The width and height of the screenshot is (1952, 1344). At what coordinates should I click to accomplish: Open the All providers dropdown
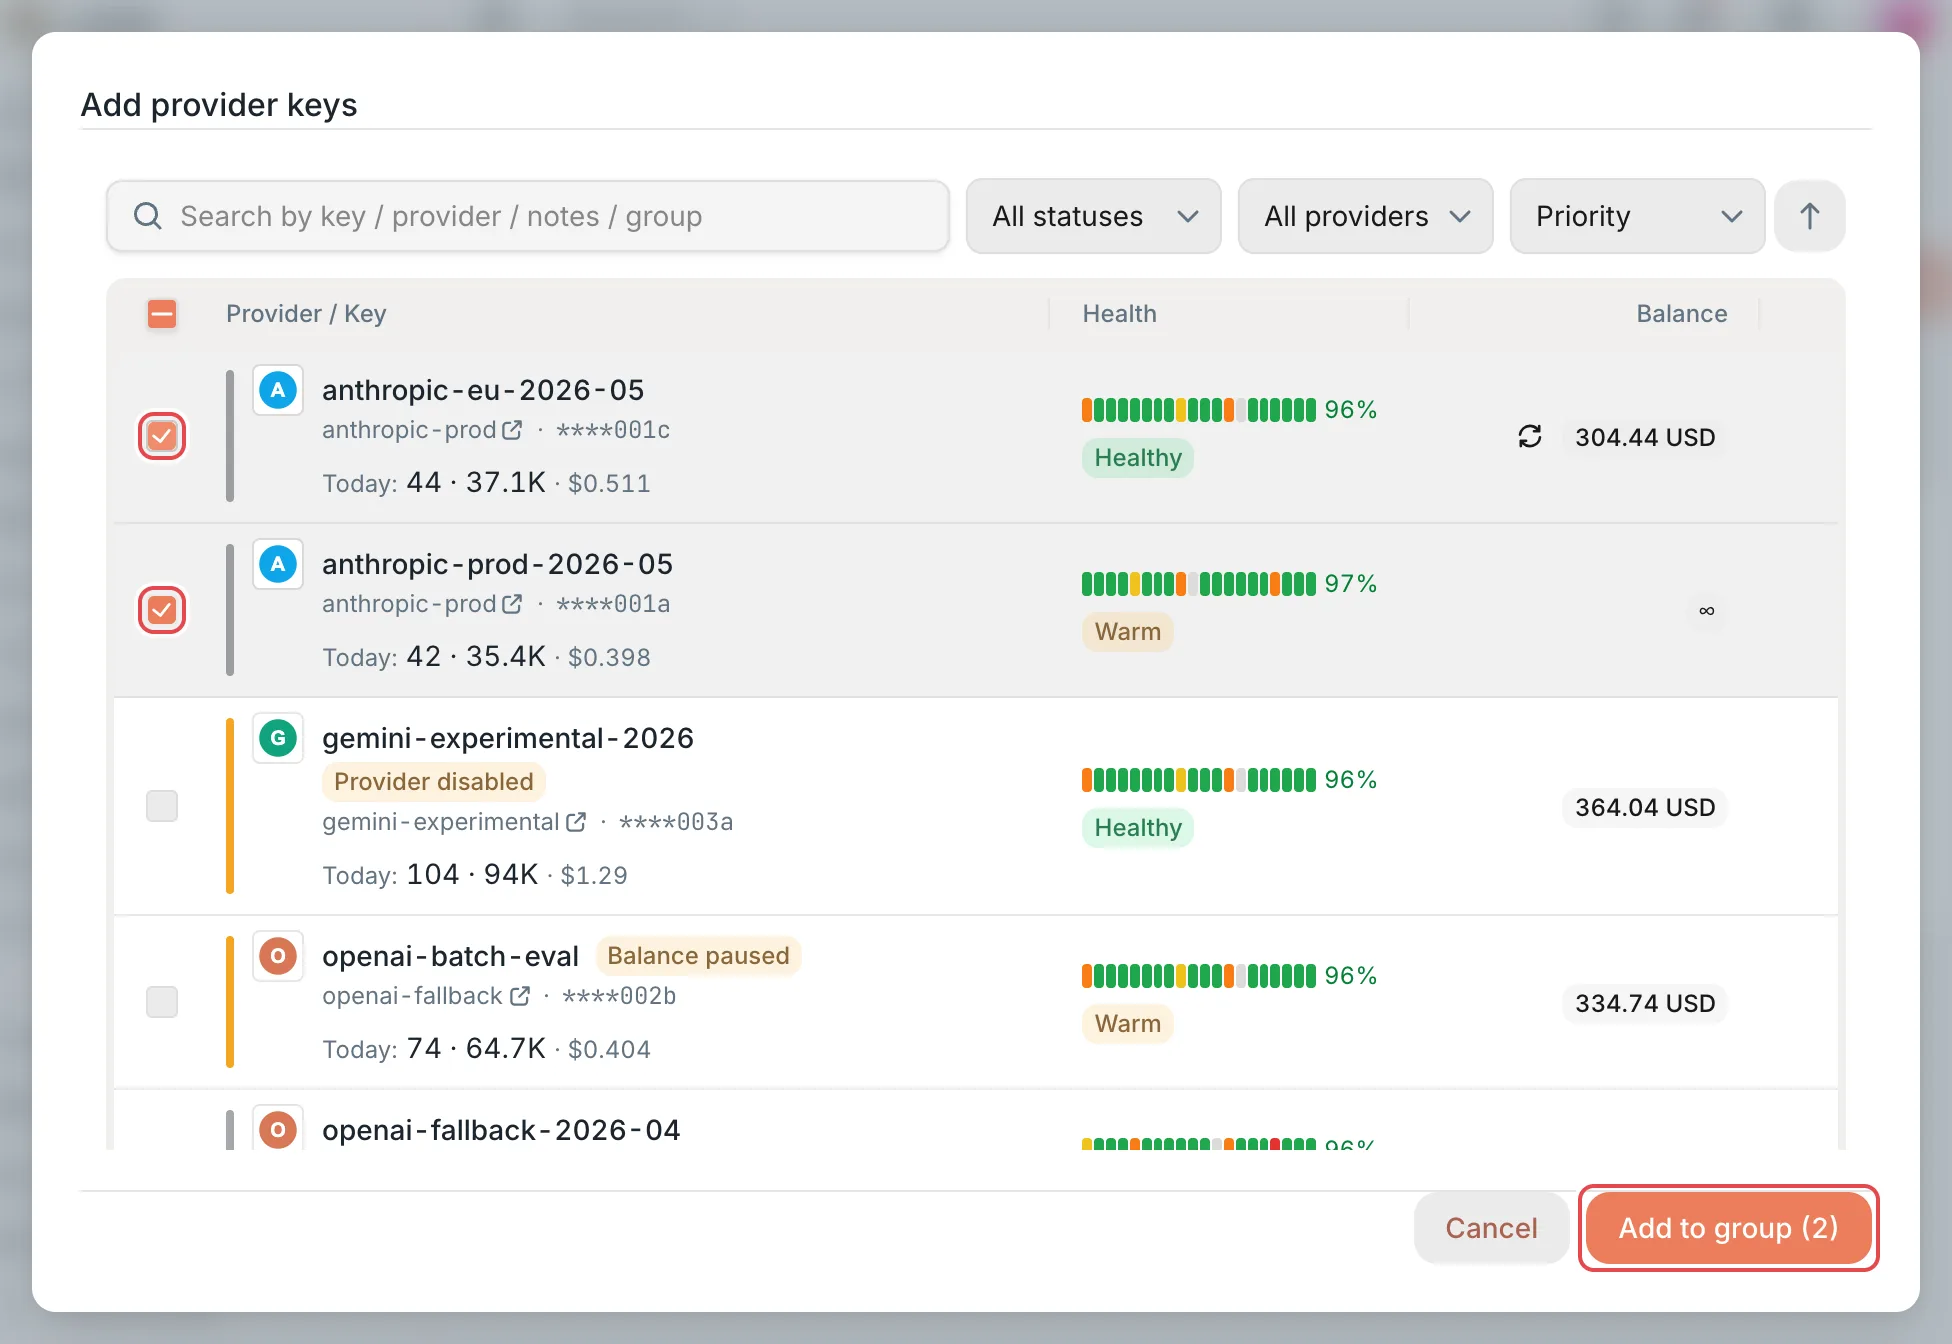coord(1366,216)
